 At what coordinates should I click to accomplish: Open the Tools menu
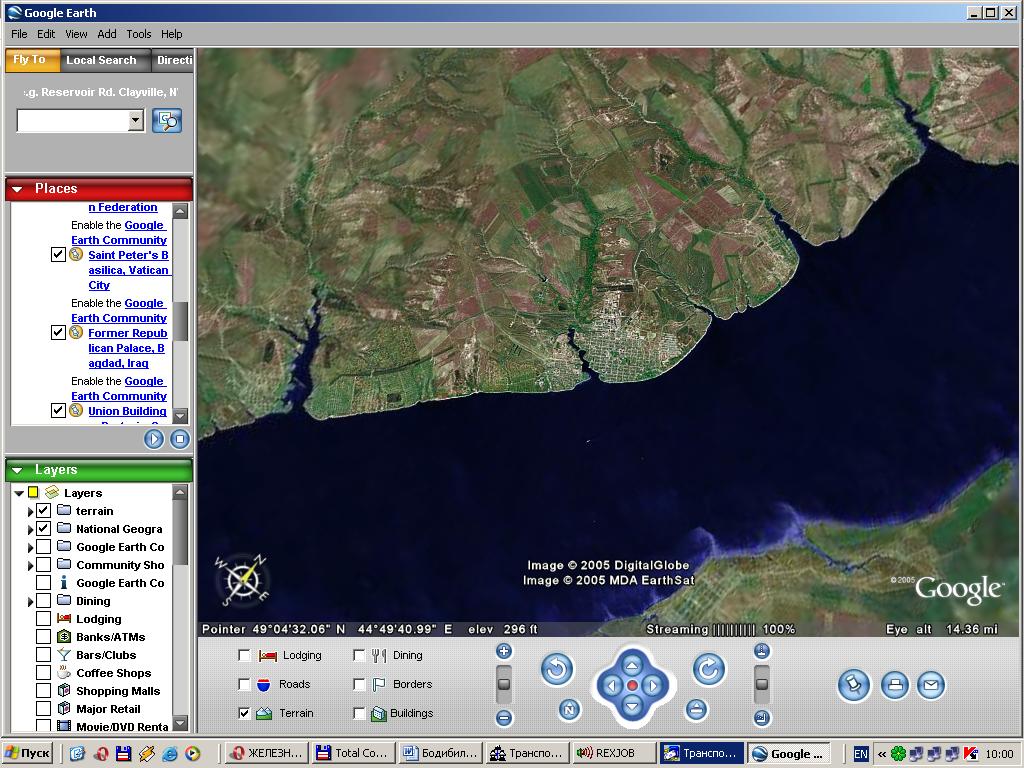(139, 34)
